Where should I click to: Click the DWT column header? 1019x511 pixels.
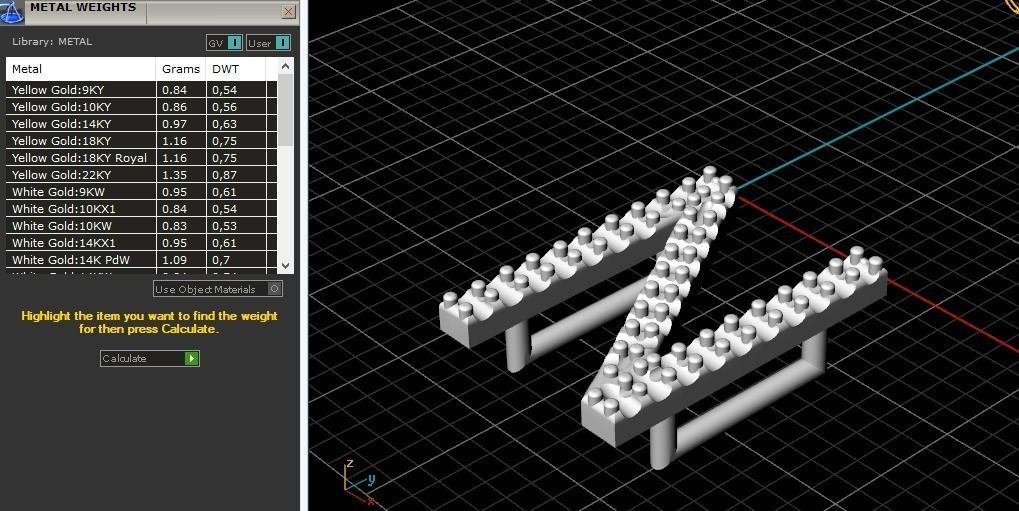click(235, 69)
